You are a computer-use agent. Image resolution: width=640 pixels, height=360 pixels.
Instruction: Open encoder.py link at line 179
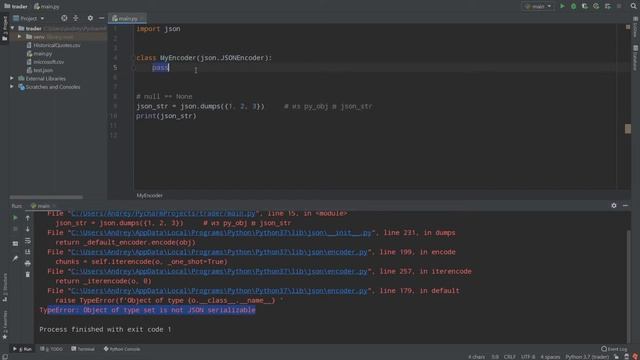tap(219, 291)
